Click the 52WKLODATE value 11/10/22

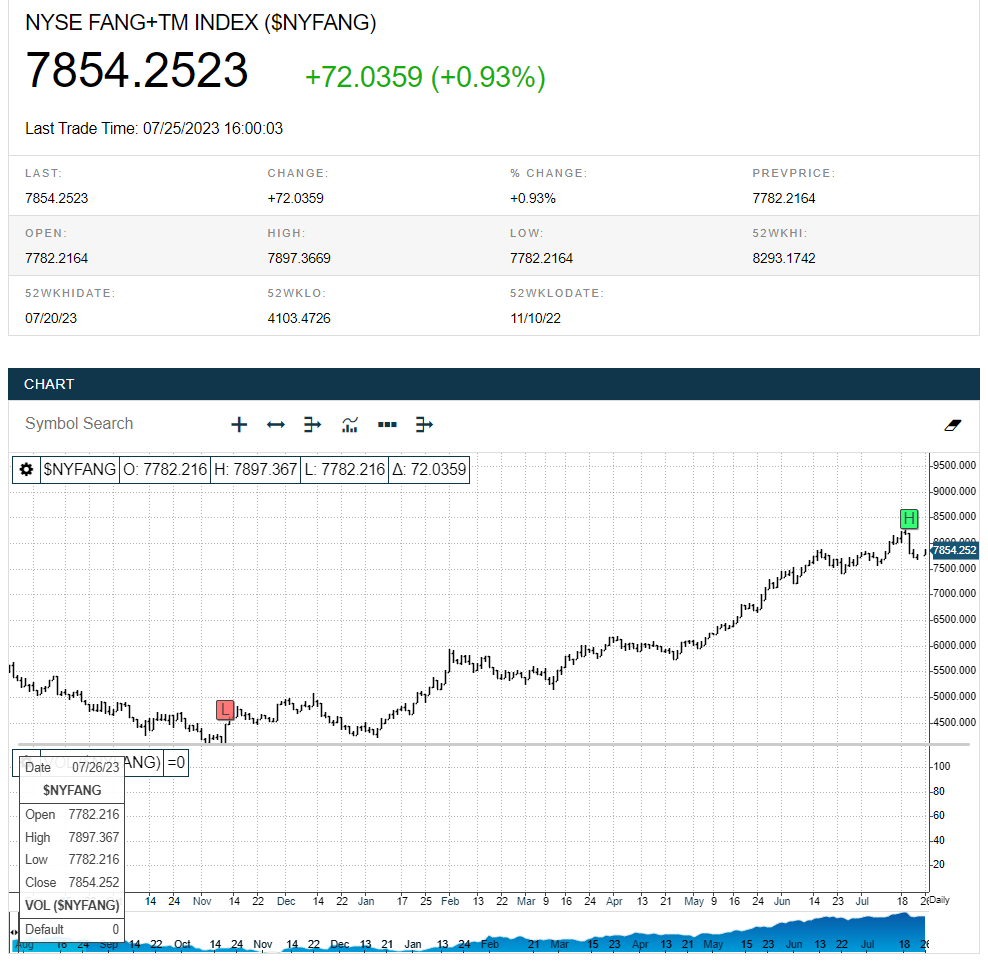point(535,318)
